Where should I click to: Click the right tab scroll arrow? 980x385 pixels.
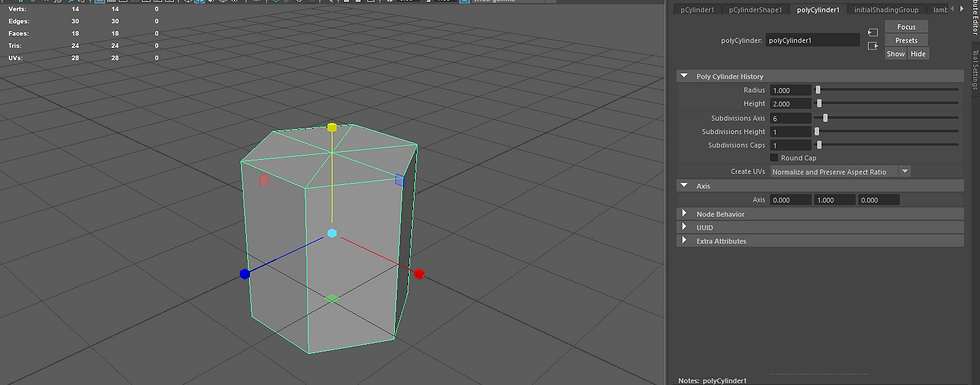(x=961, y=9)
